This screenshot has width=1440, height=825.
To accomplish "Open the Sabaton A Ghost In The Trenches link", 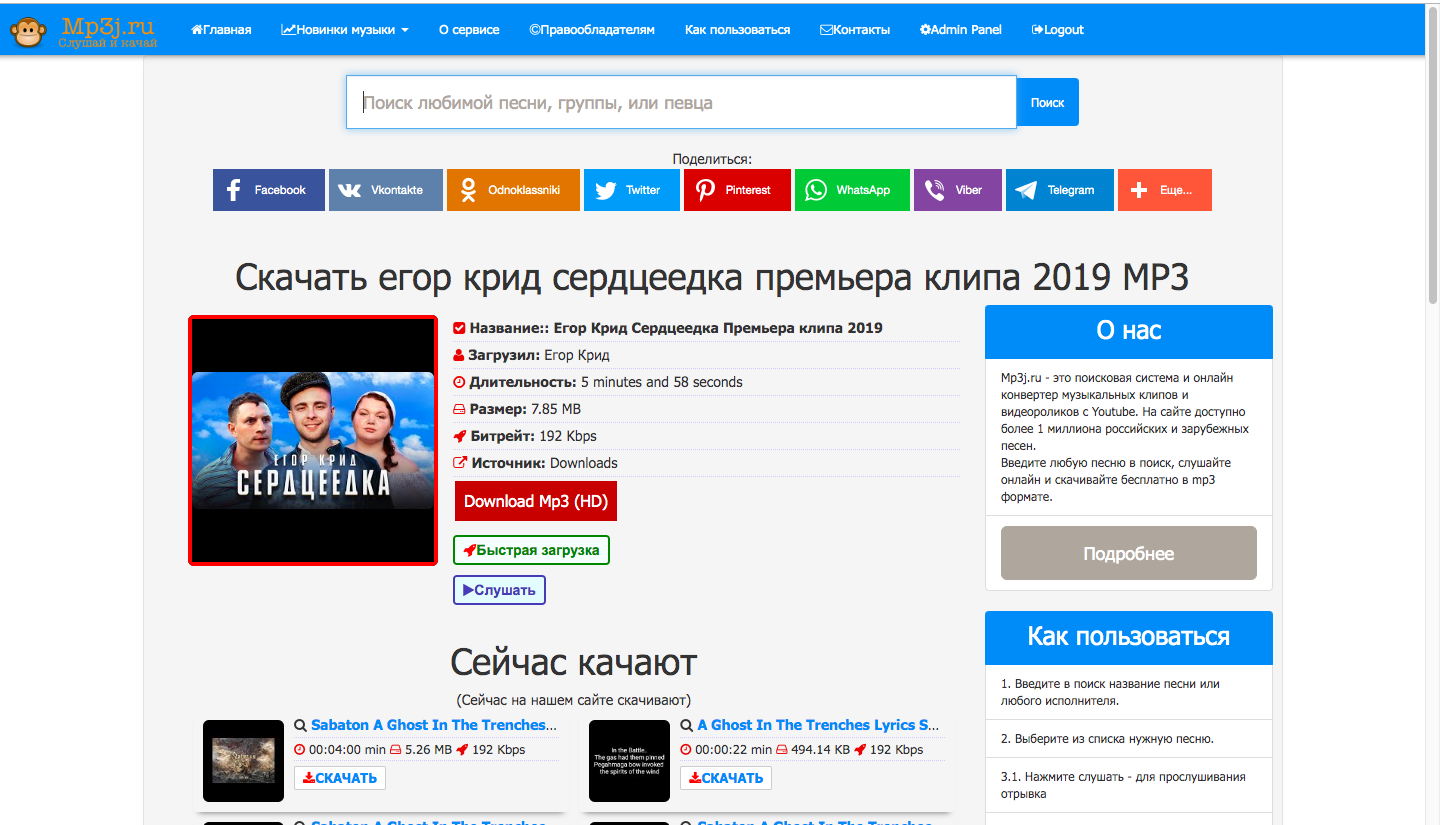I will pyautogui.click(x=434, y=725).
